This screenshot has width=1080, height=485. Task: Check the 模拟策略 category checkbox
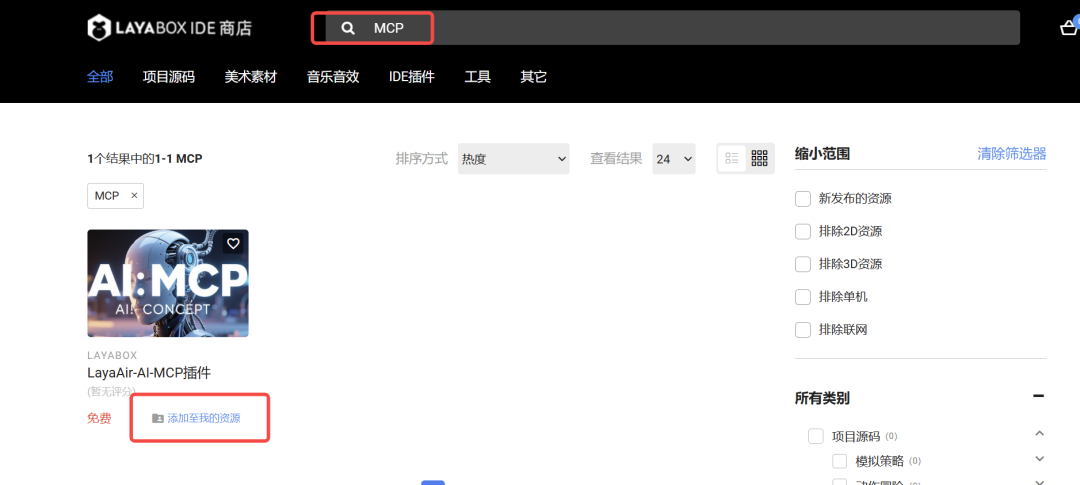pyautogui.click(x=840, y=461)
